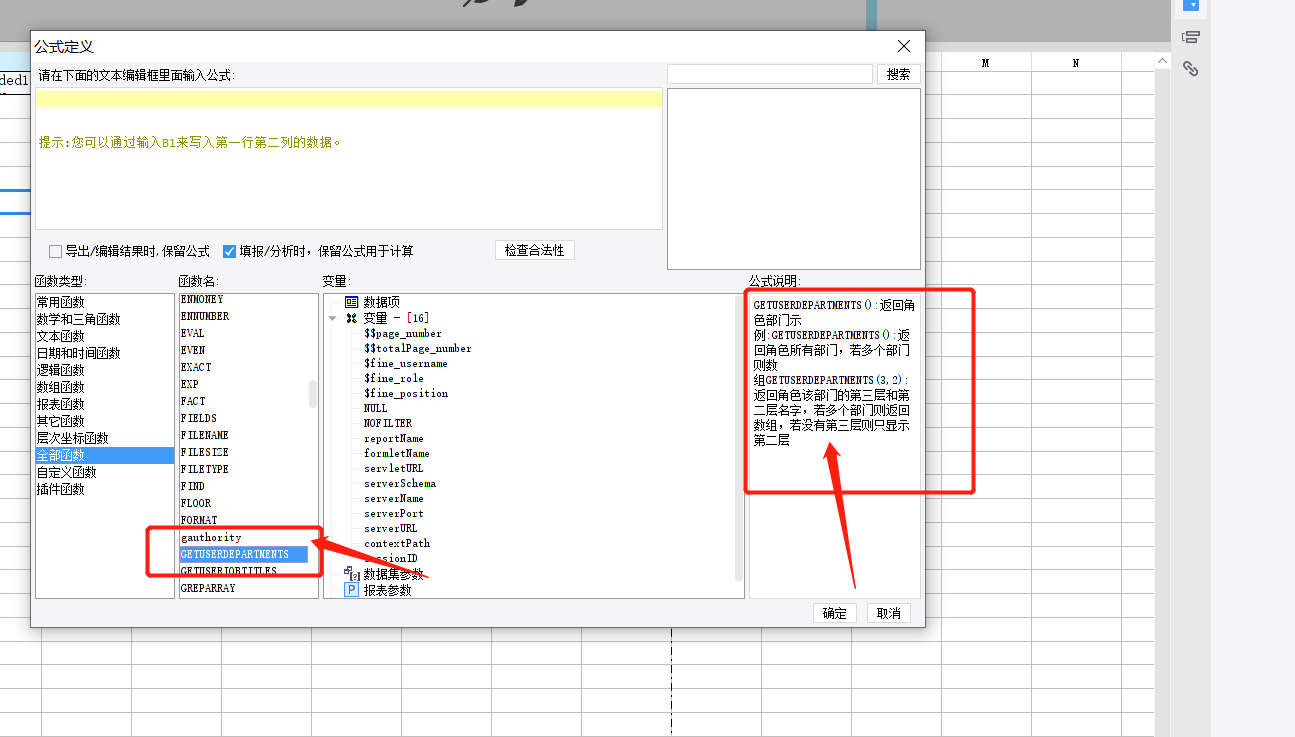Image resolution: width=1295 pixels, height=737 pixels.
Task: Click the link chain icon in right sidebar
Action: pyautogui.click(x=1190, y=69)
